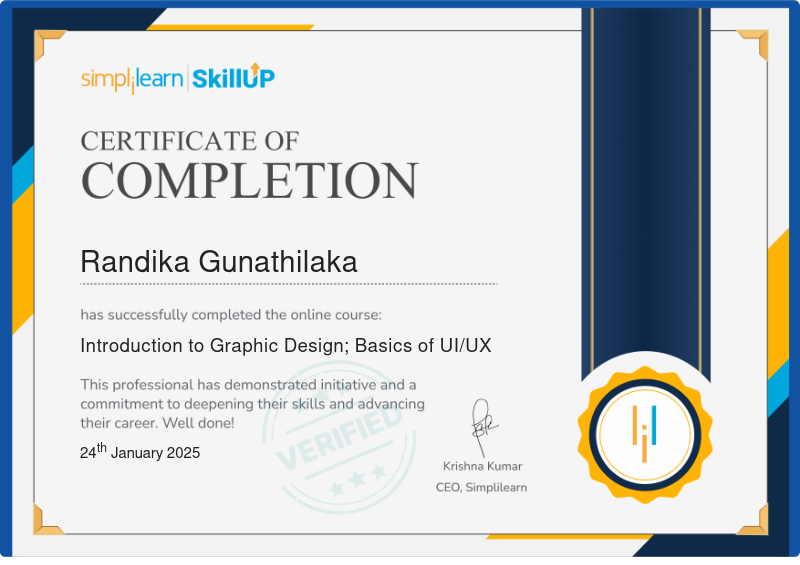Click the bottom-left gold corner ornament
This screenshot has height=565, width=800.
48,520
